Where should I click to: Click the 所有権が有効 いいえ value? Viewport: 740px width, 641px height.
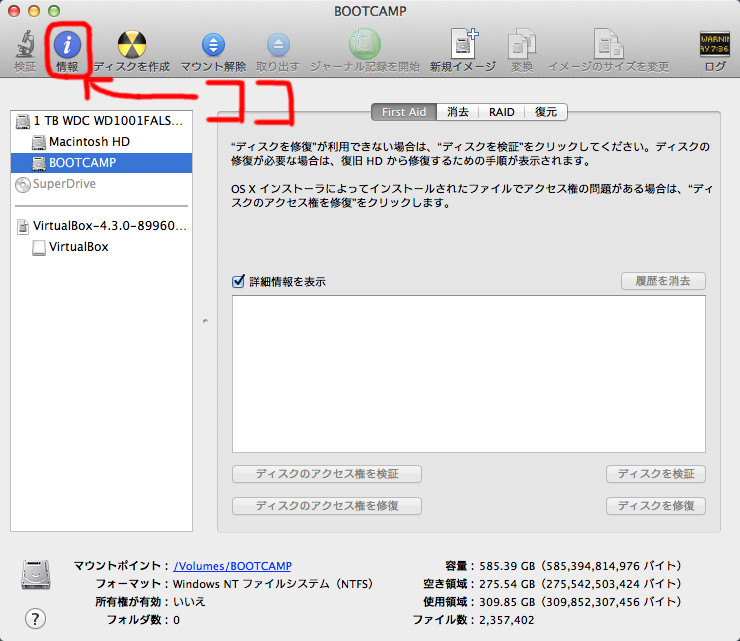tap(189, 602)
